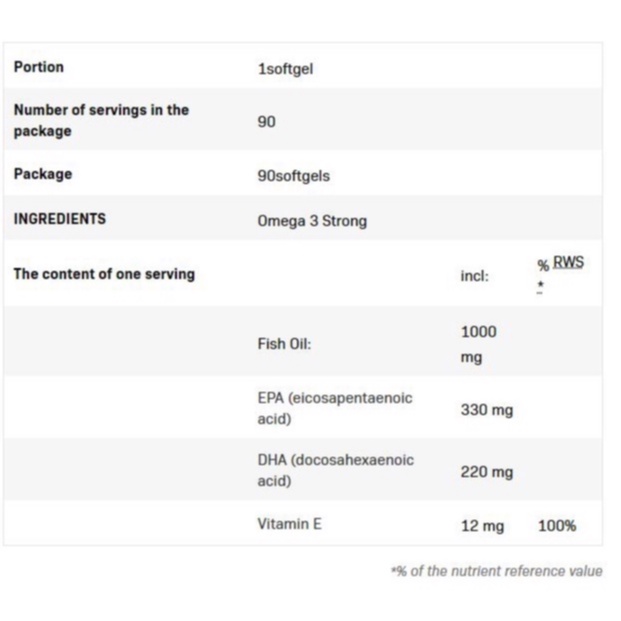Click the Portion row label
This screenshot has width=621, height=621.
pyautogui.click(x=38, y=67)
